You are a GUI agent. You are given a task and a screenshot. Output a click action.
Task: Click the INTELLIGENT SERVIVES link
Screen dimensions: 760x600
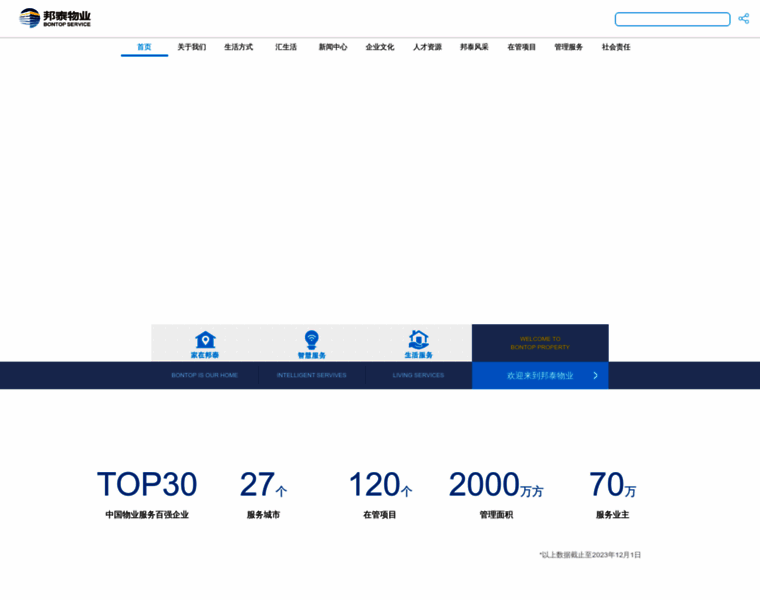pyautogui.click(x=312, y=375)
